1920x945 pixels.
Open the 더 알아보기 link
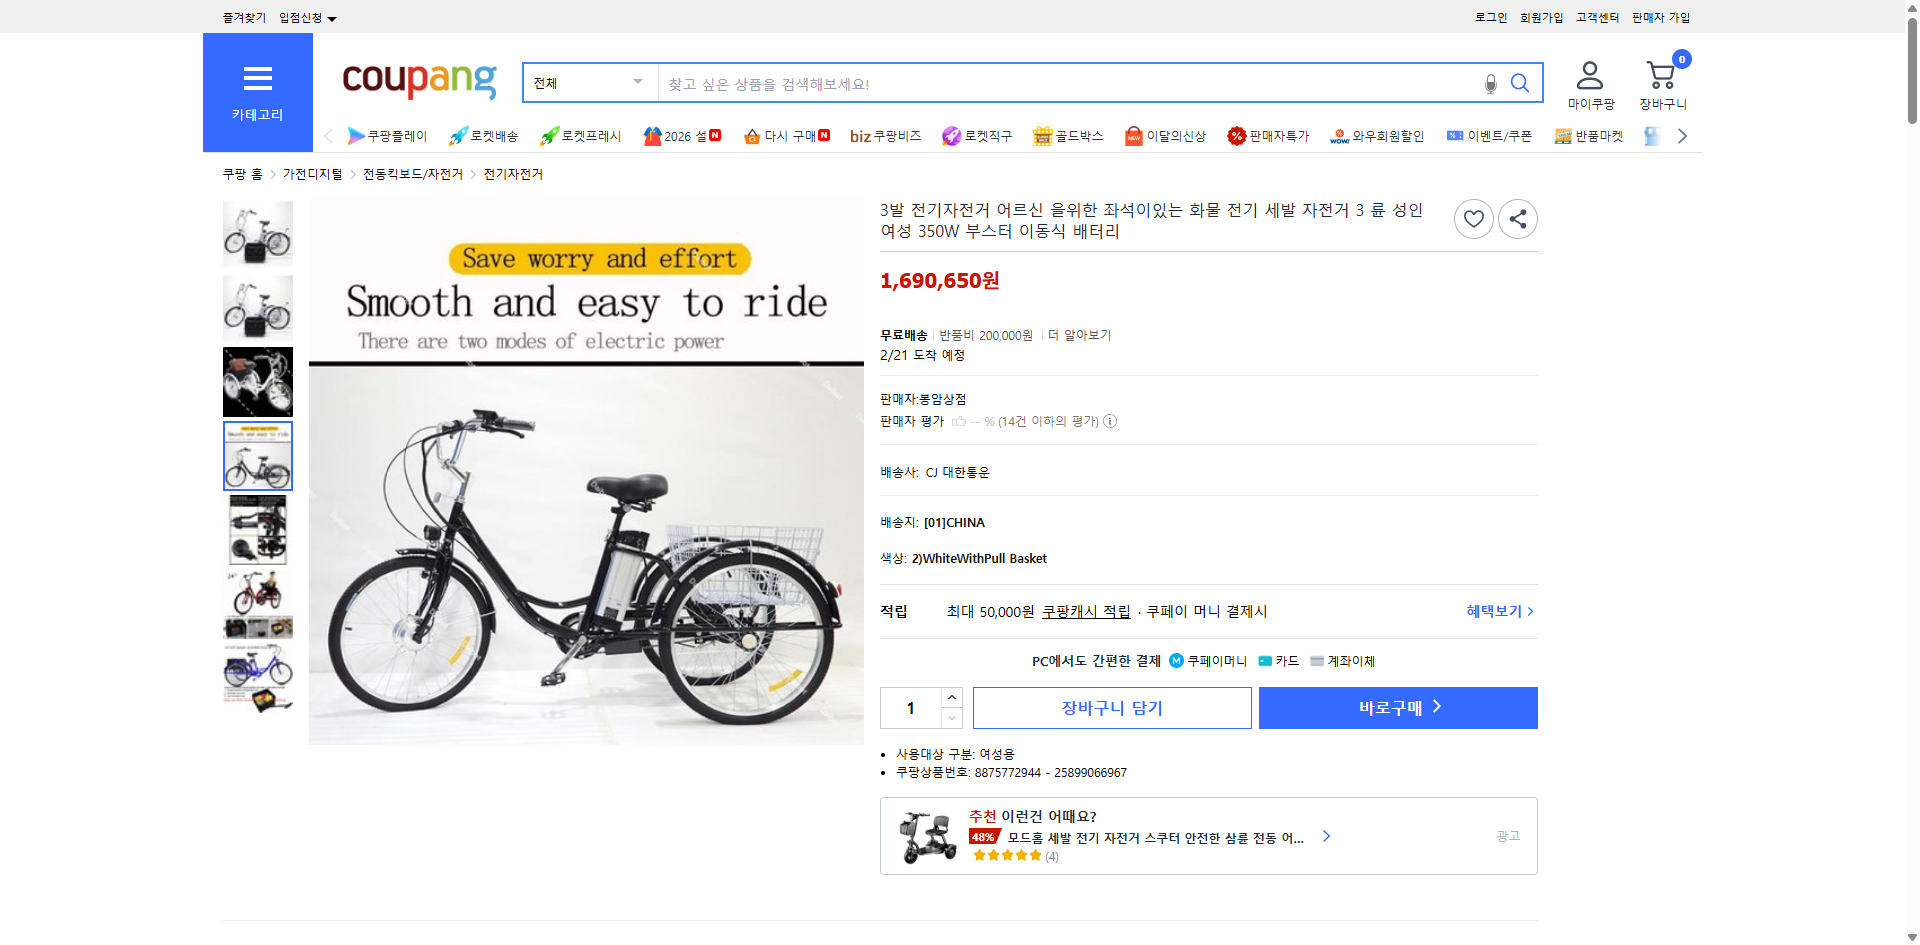[x=1080, y=335]
